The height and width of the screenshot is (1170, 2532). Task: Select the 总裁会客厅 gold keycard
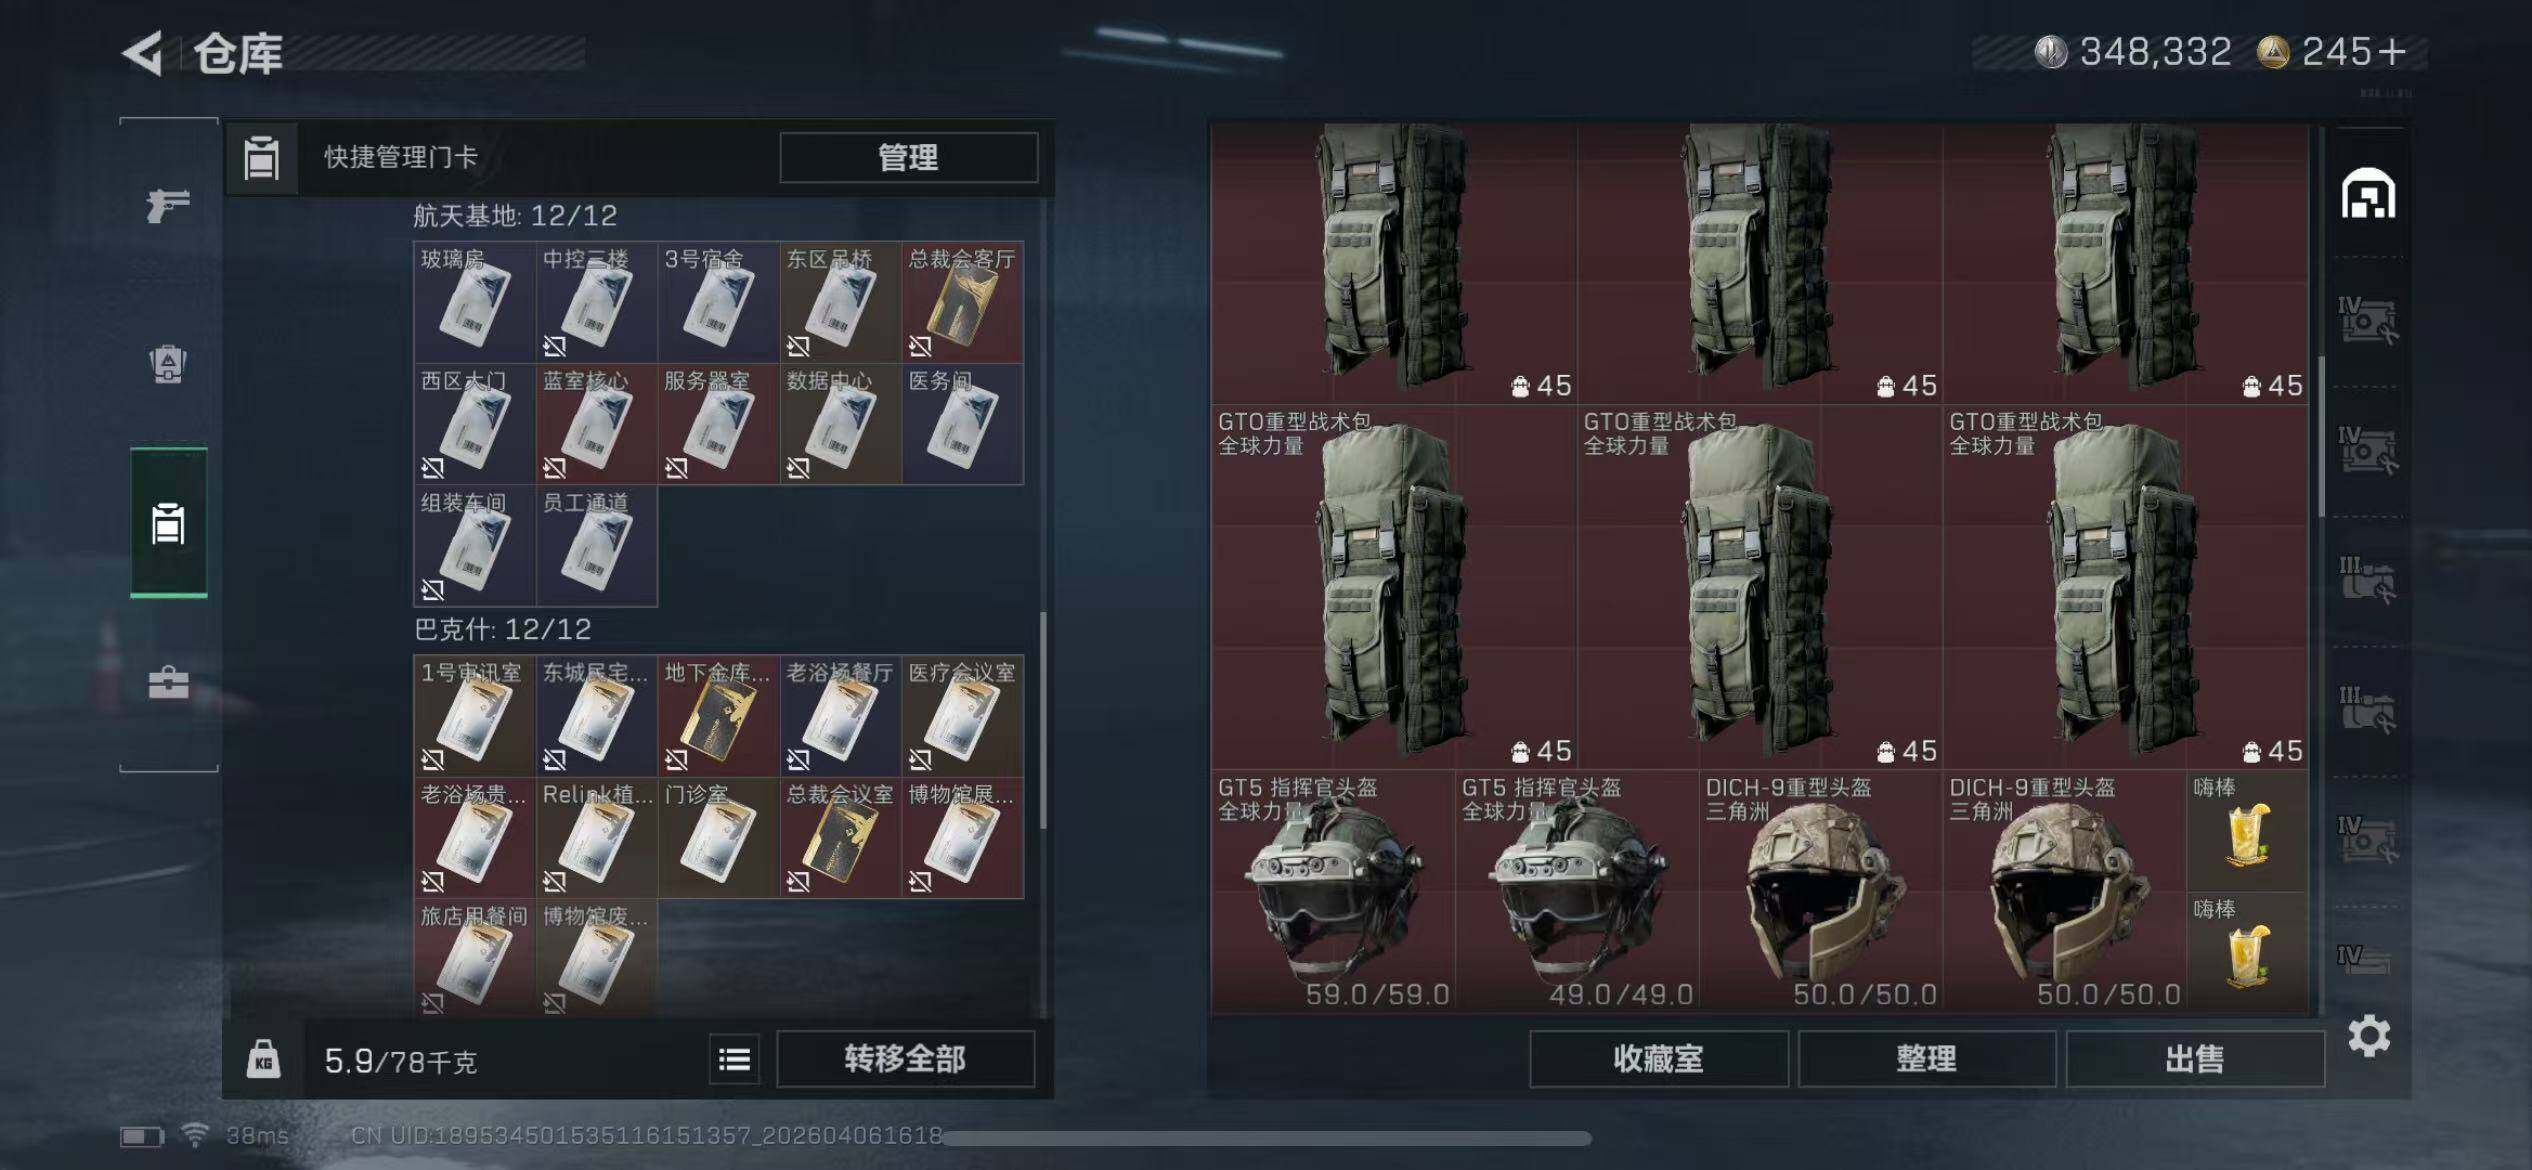(x=962, y=302)
